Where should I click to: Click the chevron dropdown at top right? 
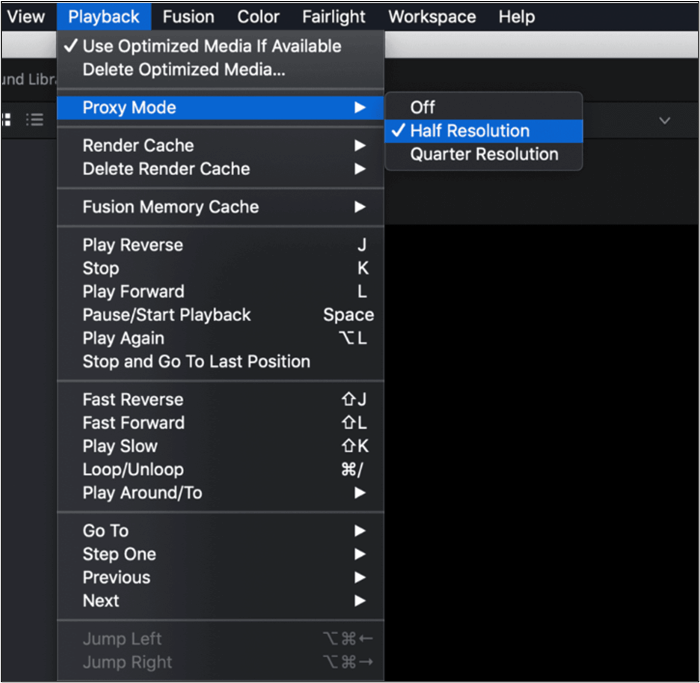click(664, 120)
